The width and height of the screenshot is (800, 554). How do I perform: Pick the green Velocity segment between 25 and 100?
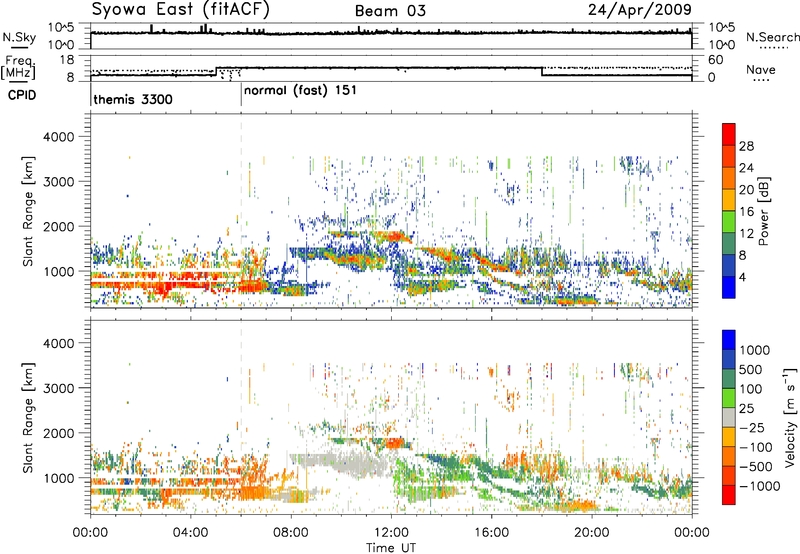coord(729,398)
